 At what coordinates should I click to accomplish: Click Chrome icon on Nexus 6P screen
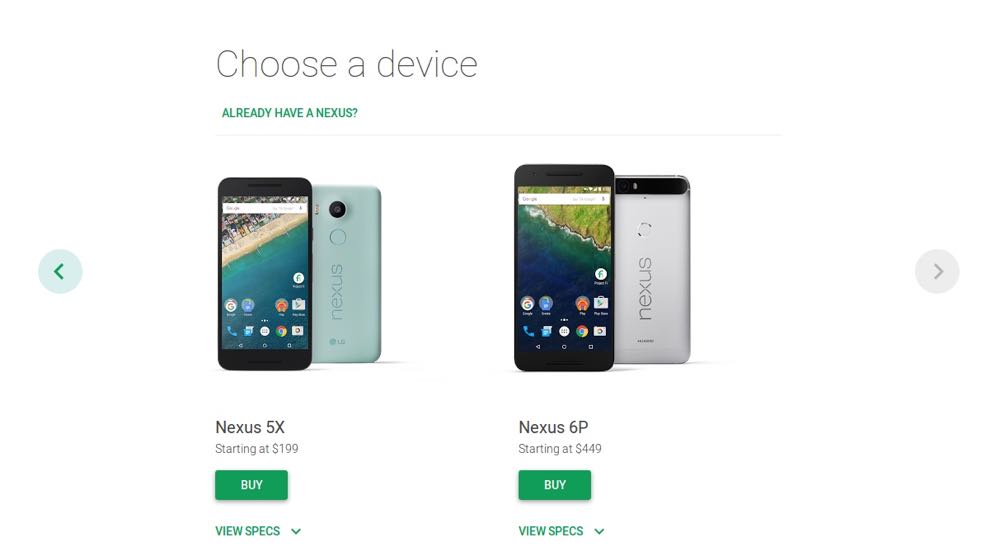click(x=582, y=331)
